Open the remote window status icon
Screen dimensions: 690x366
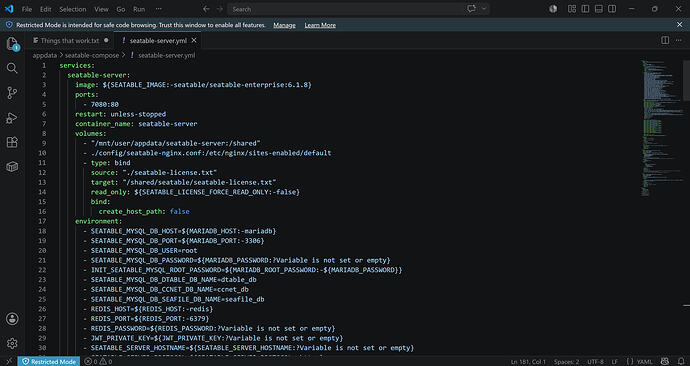pyautogui.click(x=9, y=362)
